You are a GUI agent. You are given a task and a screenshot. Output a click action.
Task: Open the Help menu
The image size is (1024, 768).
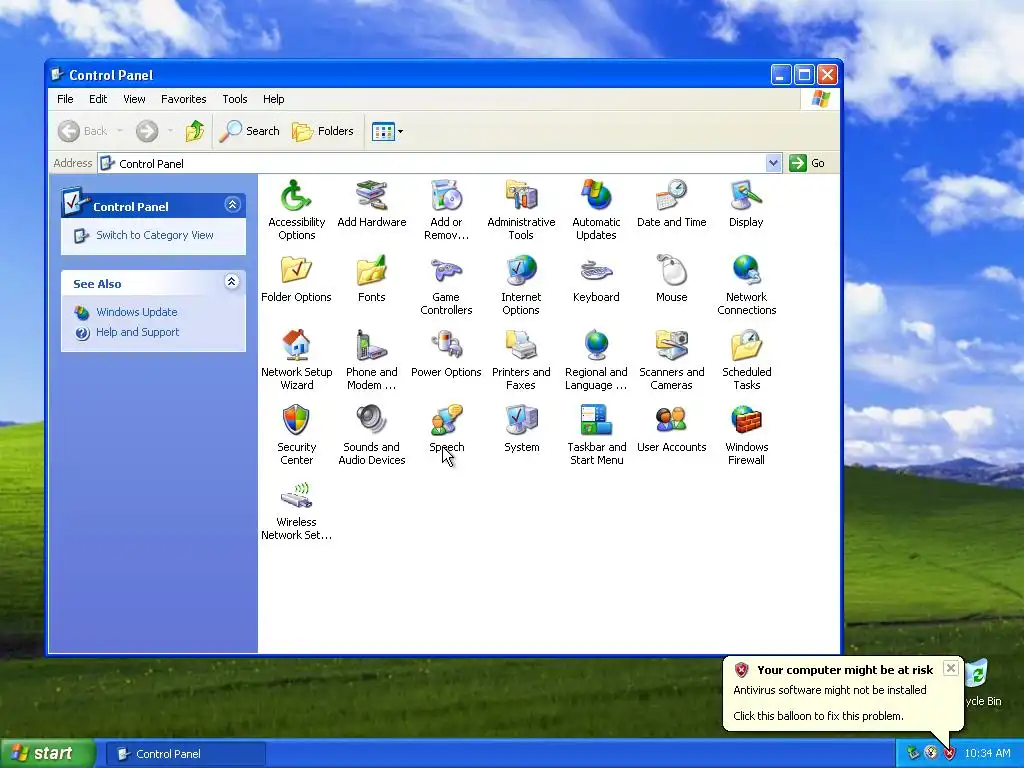(274, 99)
